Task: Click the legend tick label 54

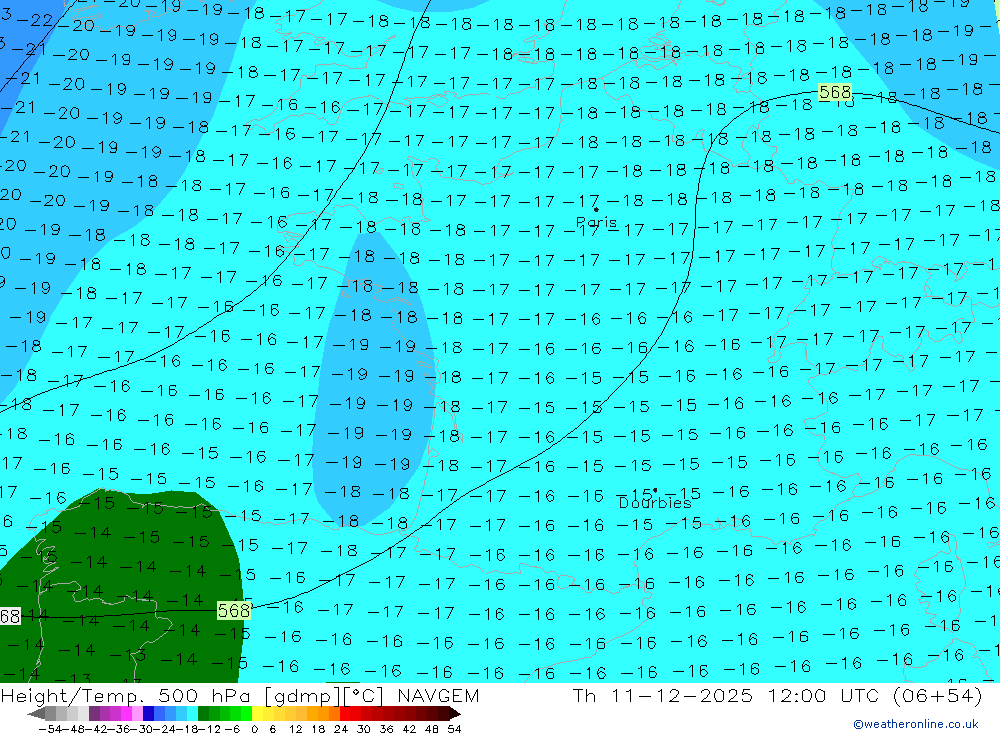Action: coord(454,729)
